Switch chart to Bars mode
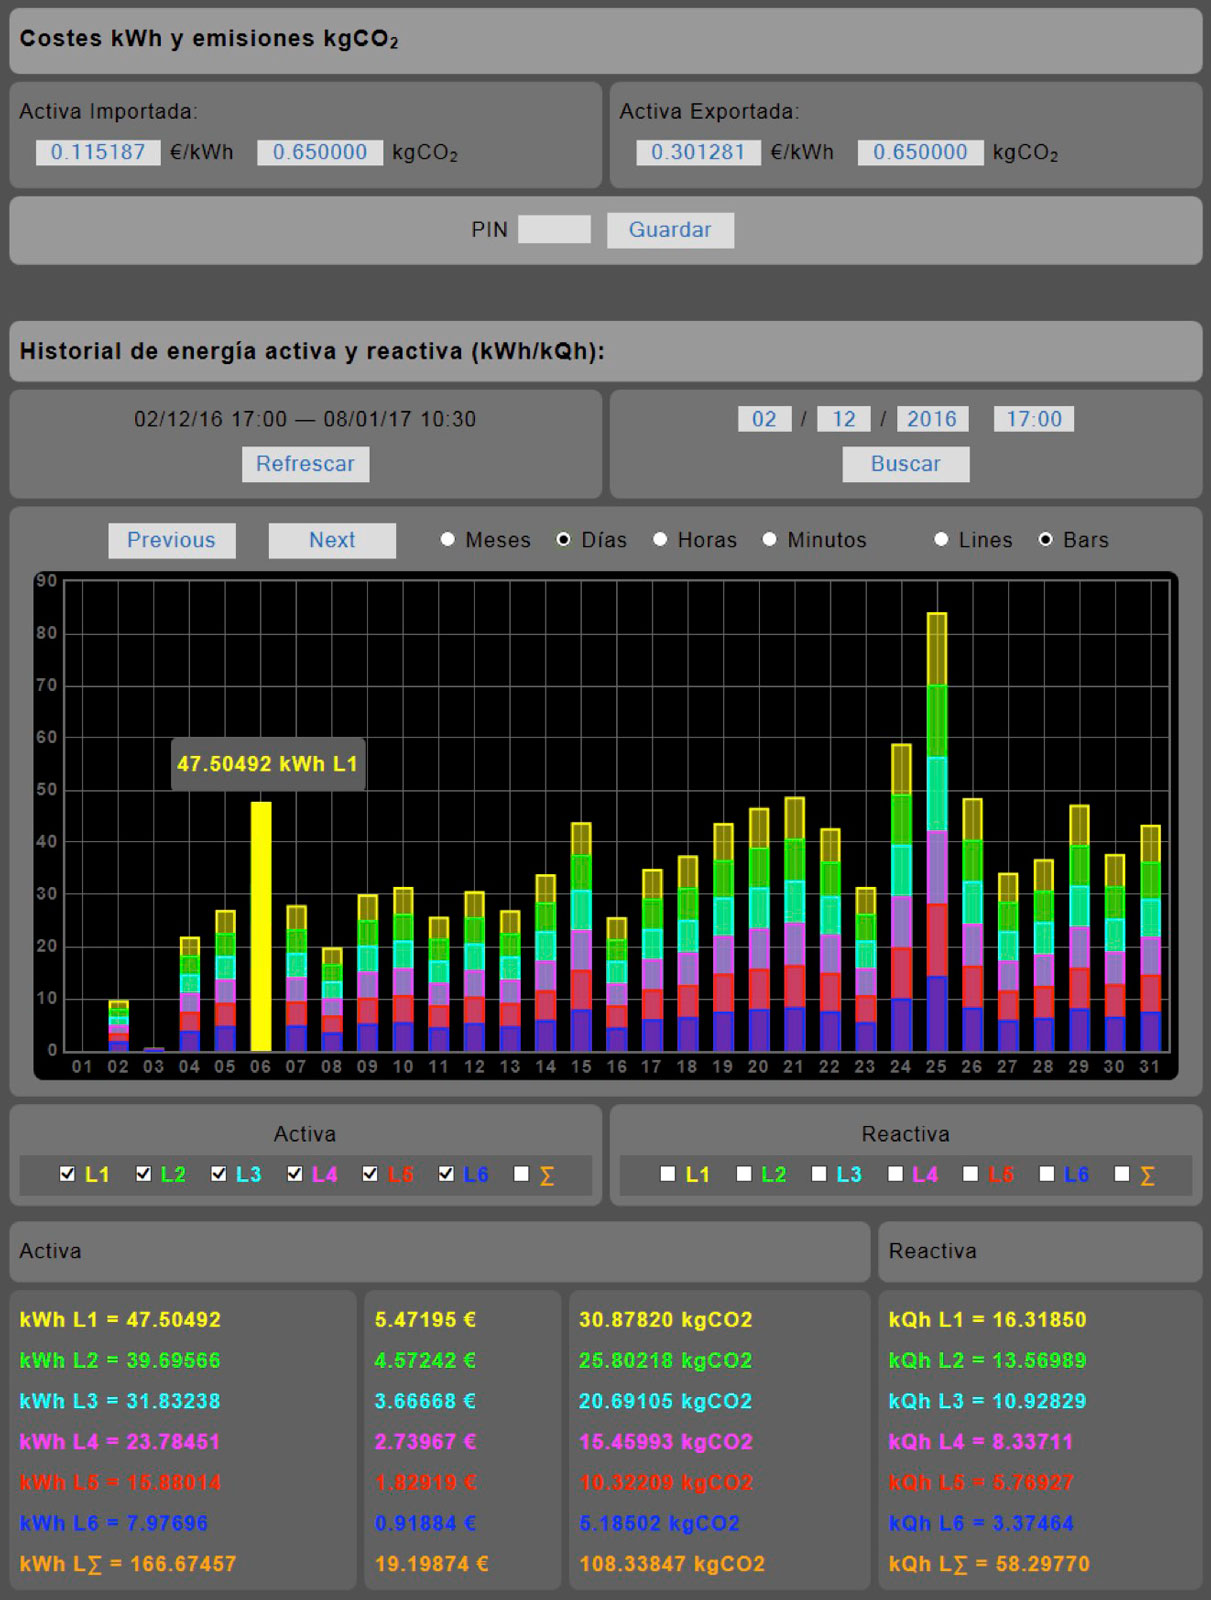 click(x=1046, y=540)
